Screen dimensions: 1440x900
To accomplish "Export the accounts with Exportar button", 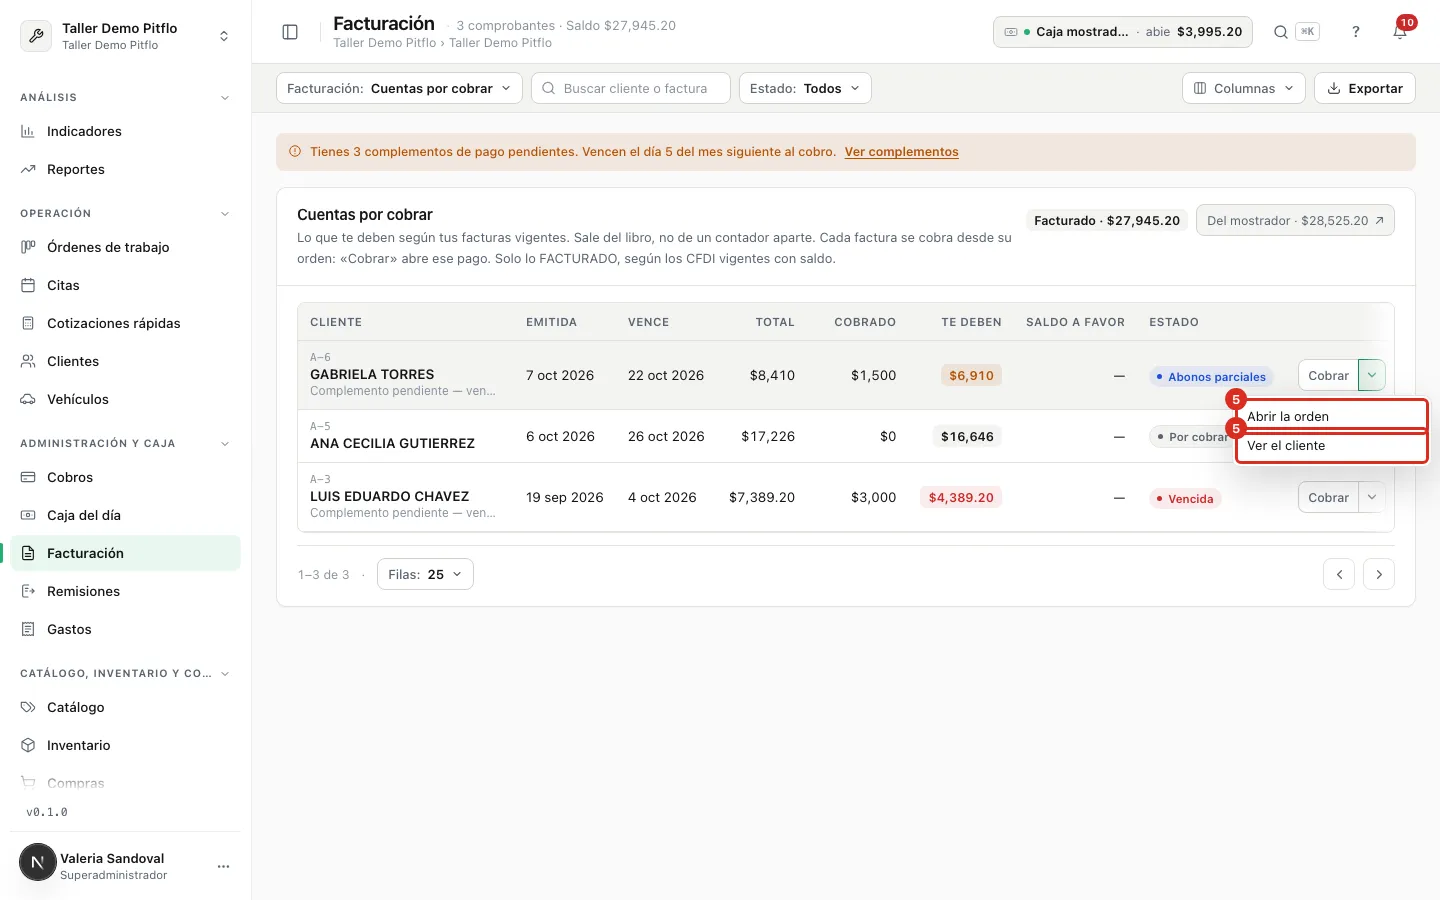I will [1365, 88].
